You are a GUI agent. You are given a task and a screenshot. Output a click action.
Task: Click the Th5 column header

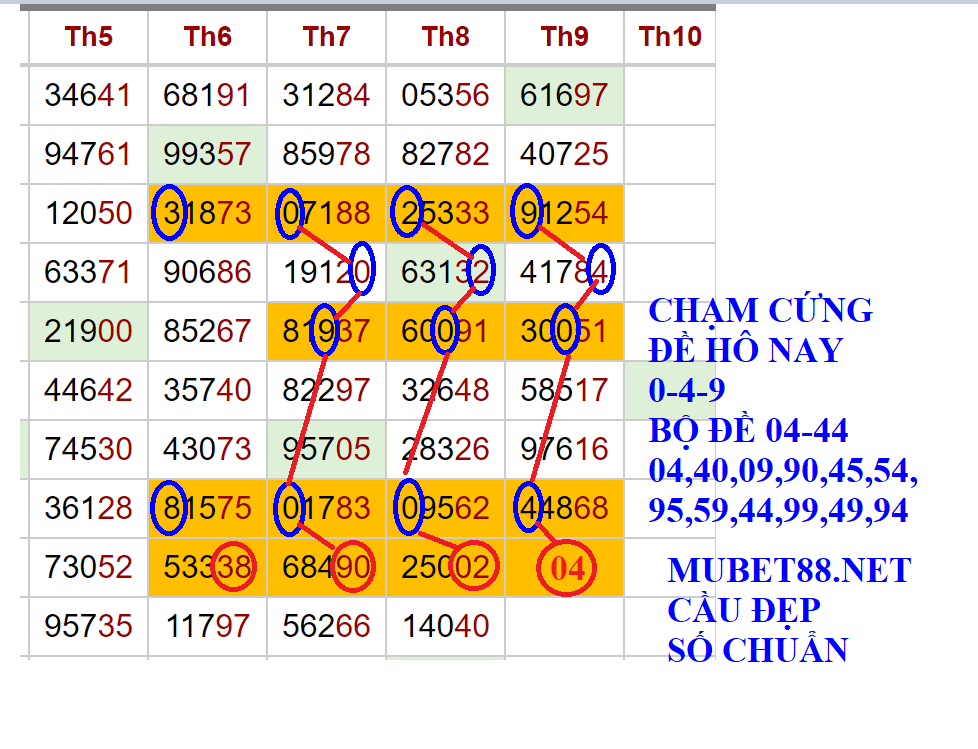coord(89,38)
